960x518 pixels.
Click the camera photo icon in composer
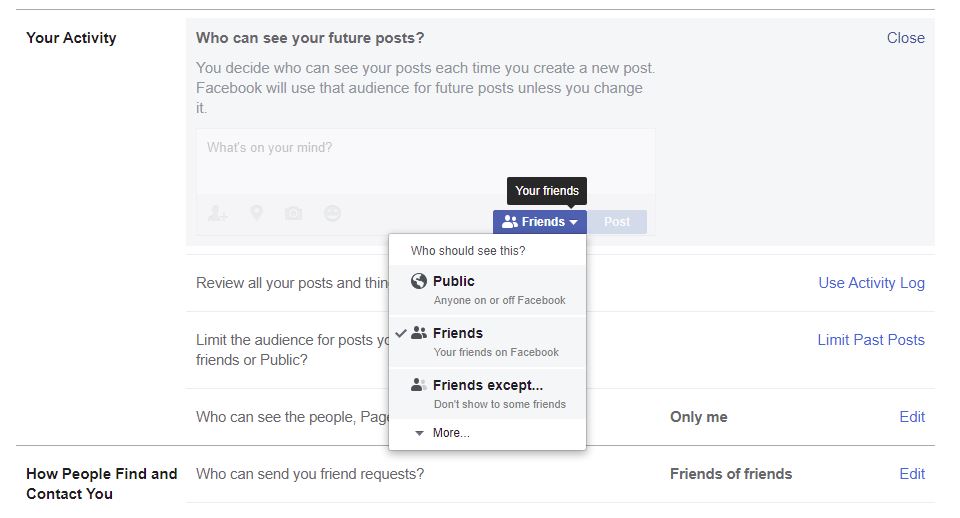click(293, 214)
